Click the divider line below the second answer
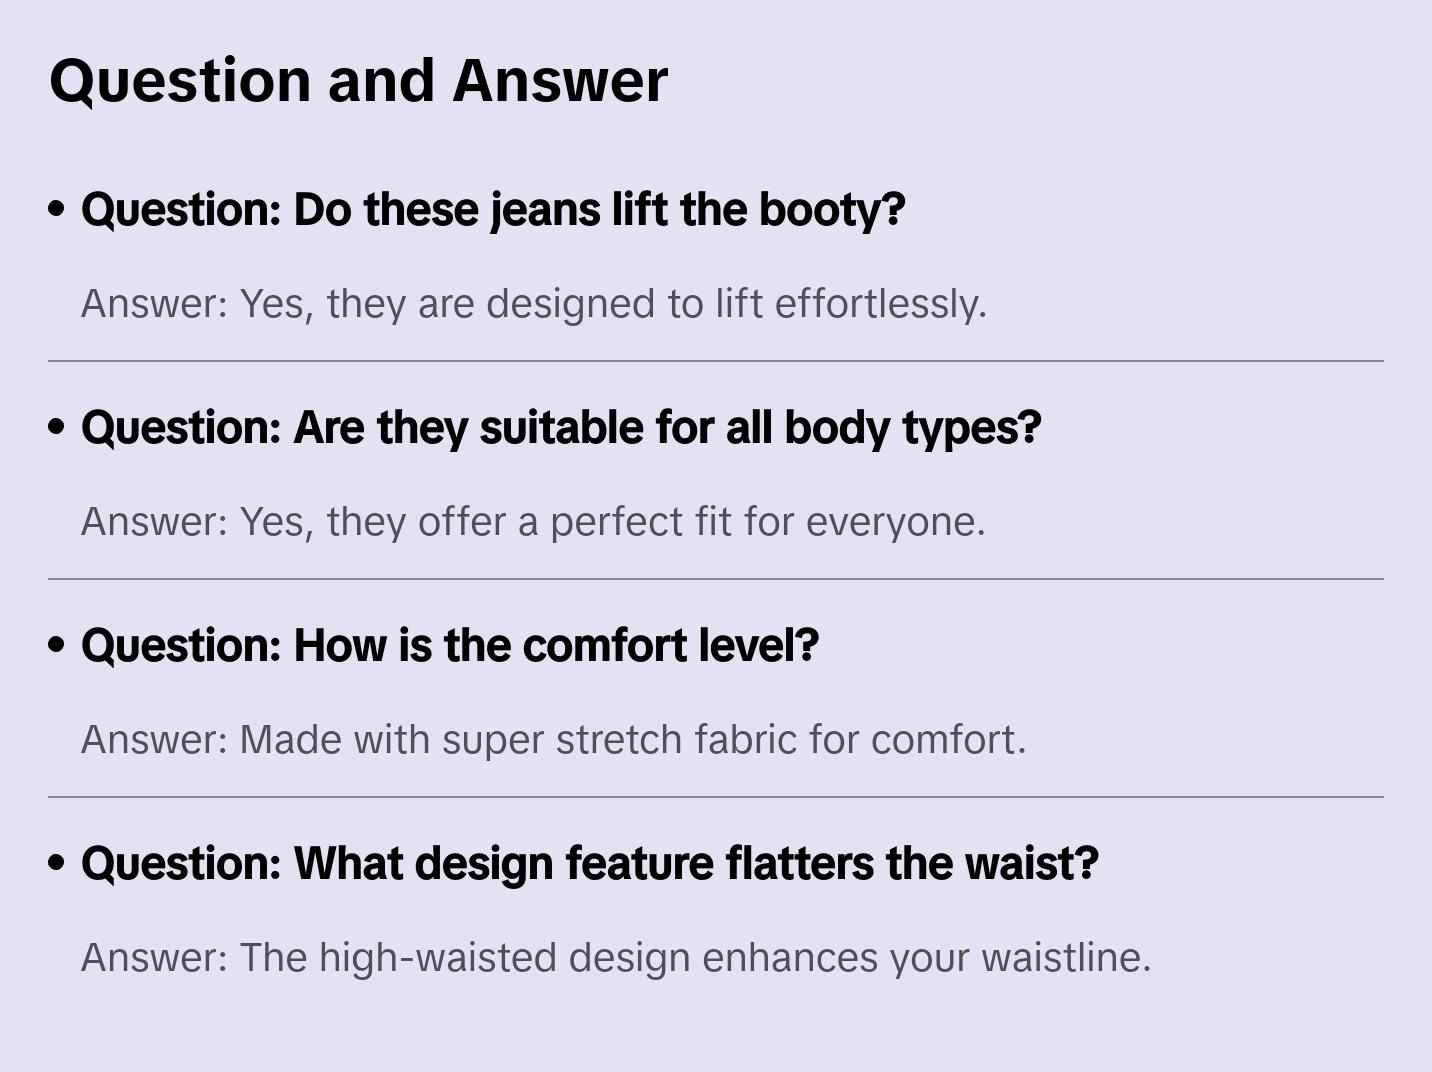 (716, 579)
